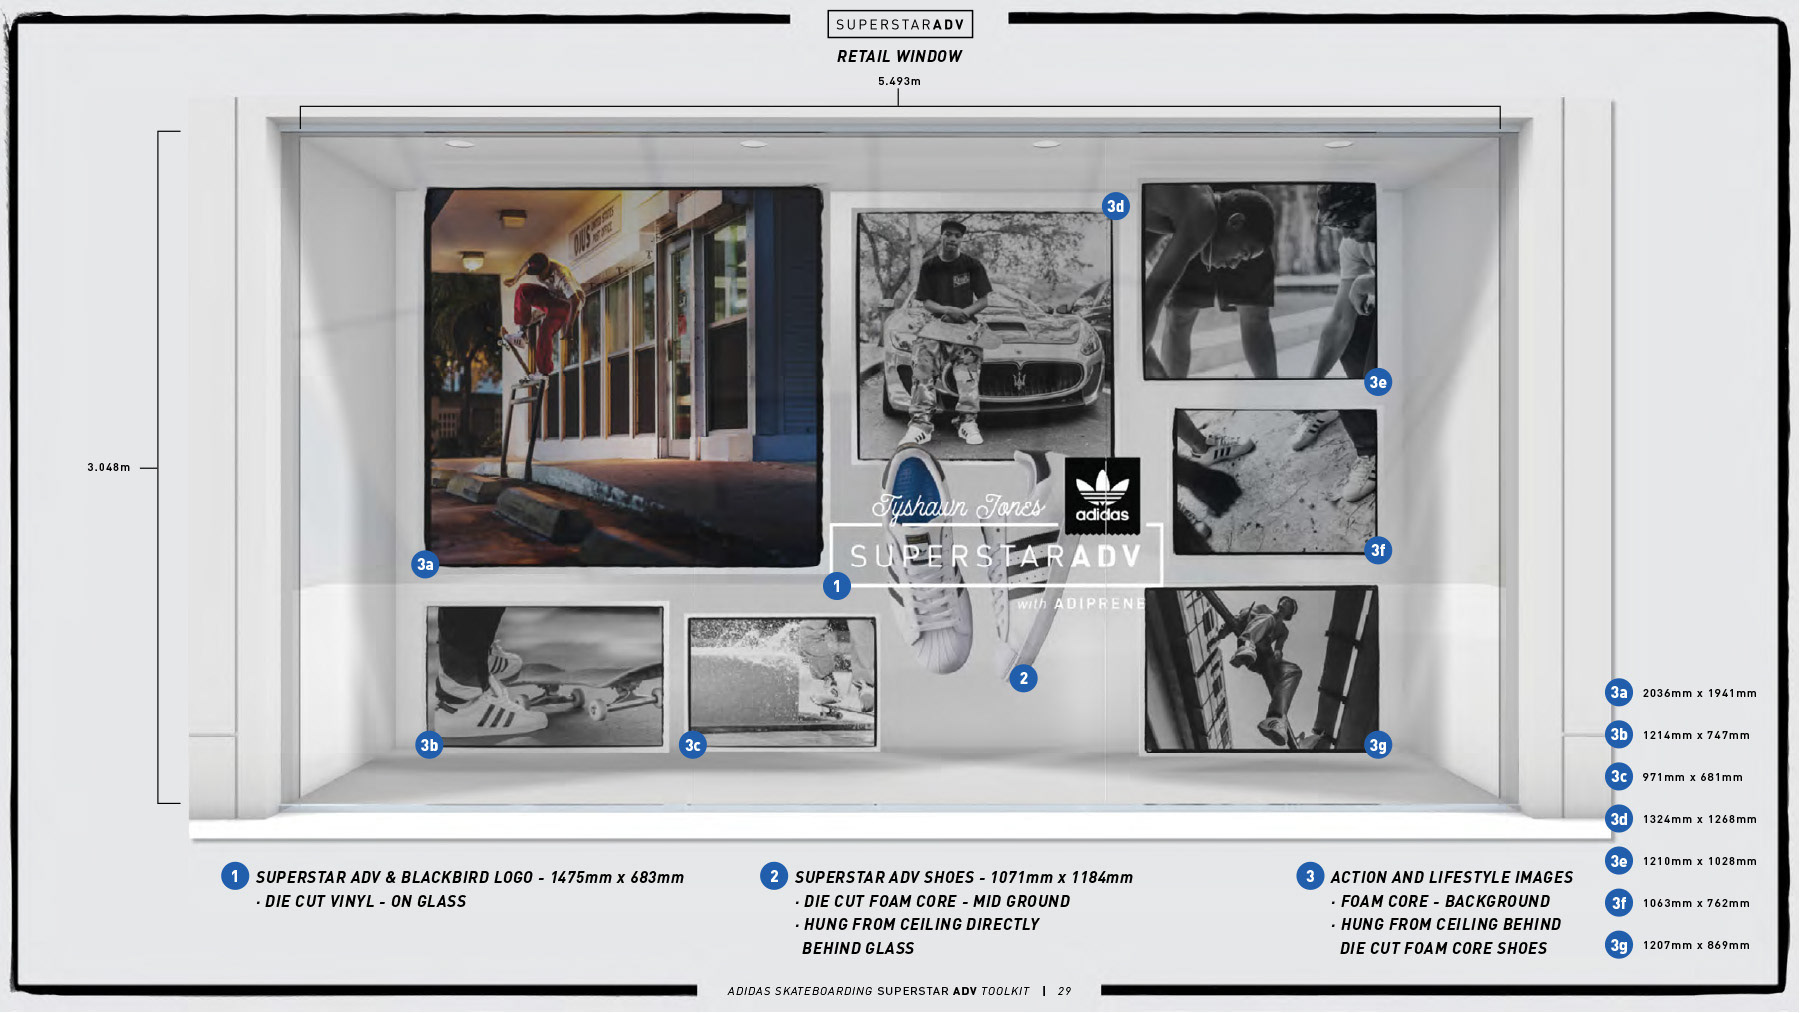Click the 1324mm x 1268mm size text
This screenshot has width=1800, height=1013.
1699,819
